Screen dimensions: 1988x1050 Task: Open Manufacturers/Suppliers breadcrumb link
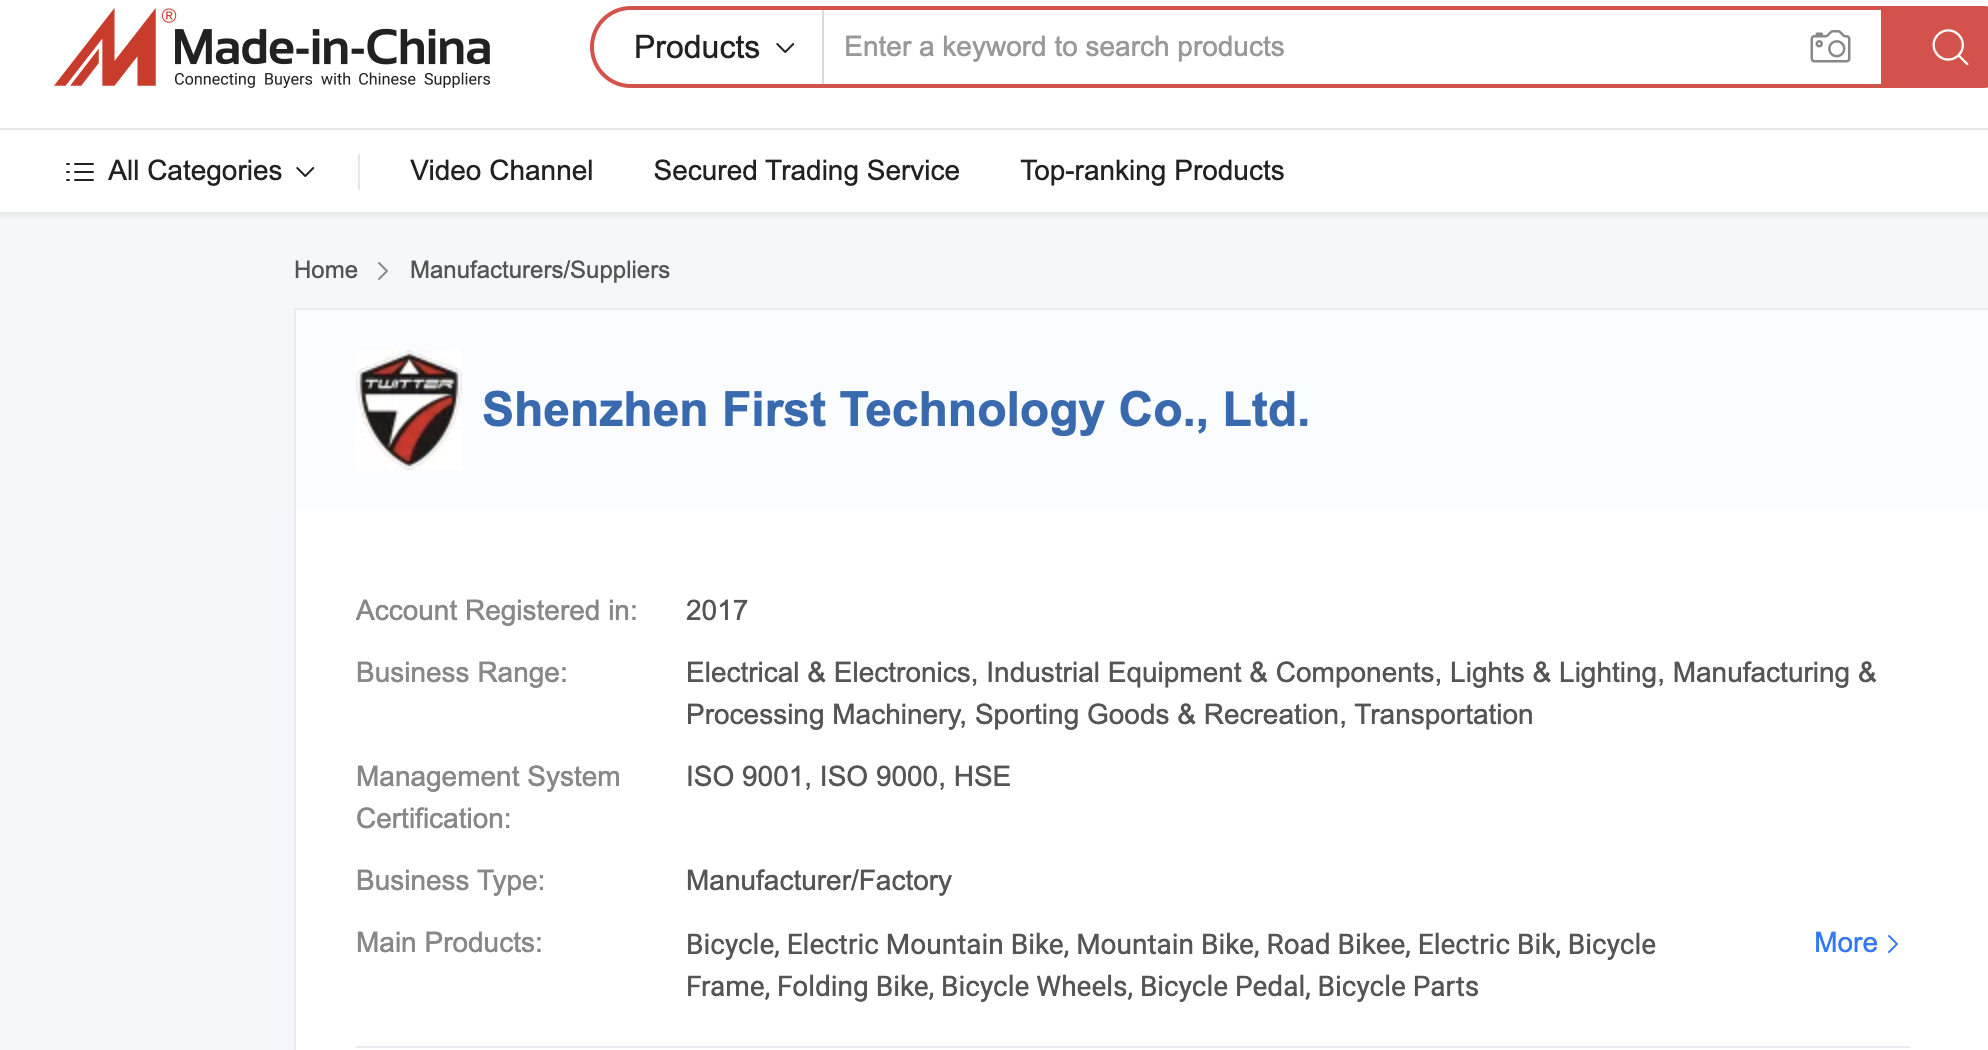[x=539, y=270]
